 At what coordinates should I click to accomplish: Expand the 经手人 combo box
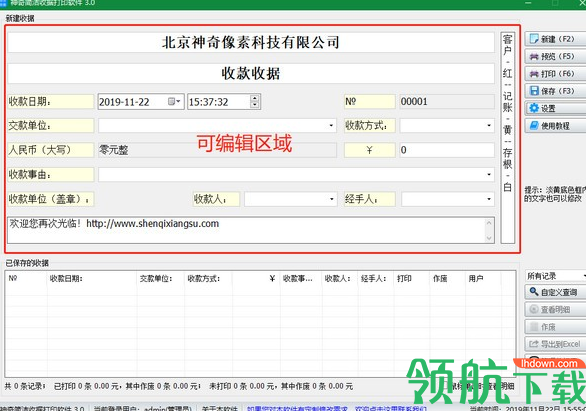click(x=489, y=199)
